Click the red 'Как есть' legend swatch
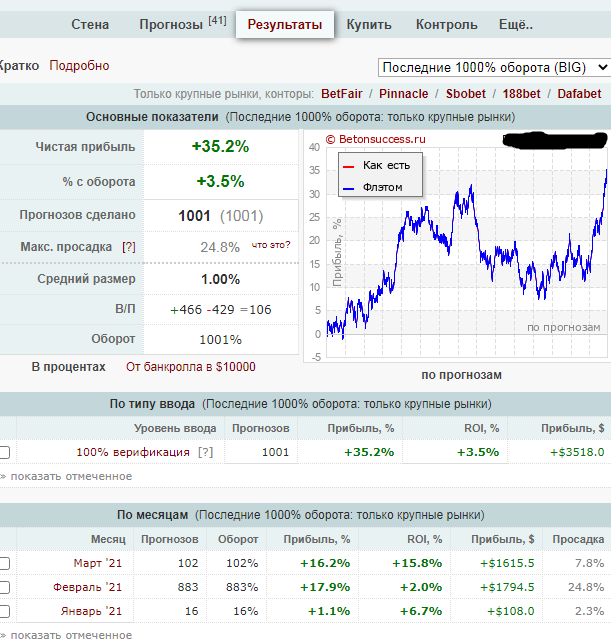Screen dimensions: 611x641 (x=348, y=166)
